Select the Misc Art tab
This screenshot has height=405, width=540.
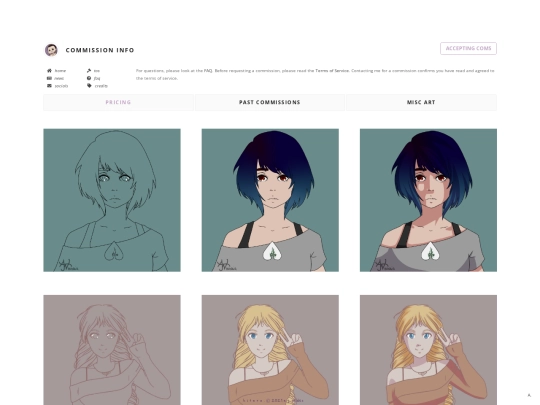(421, 102)
